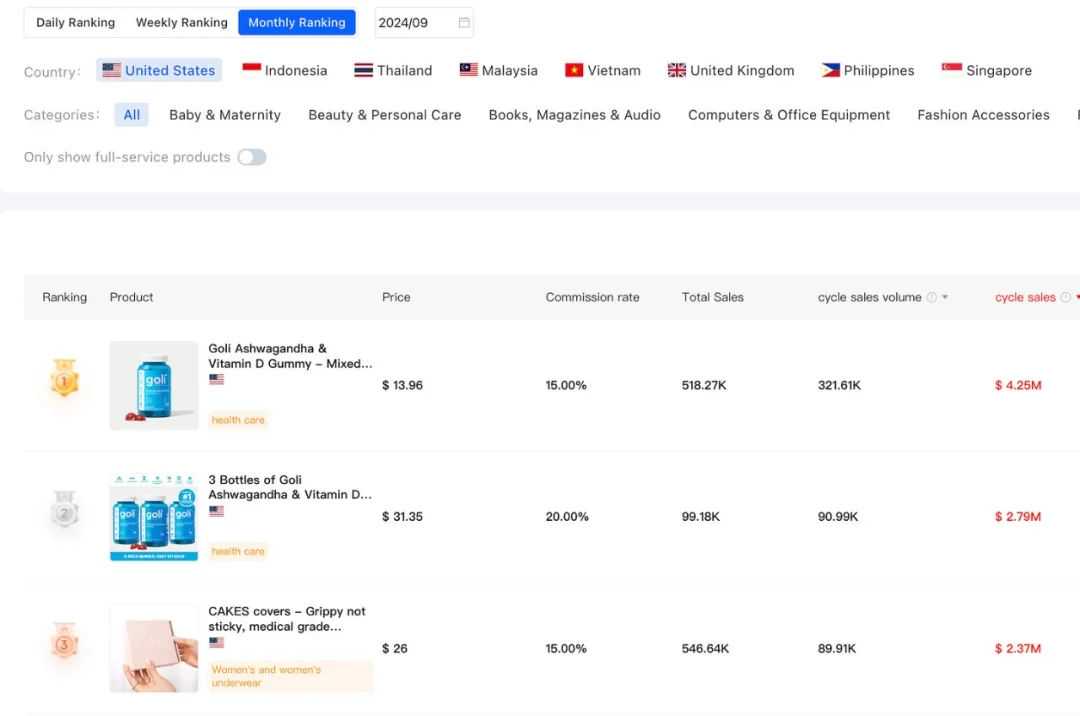The image size is (1080, 716).
Task: Click the bronze third-place medal icon
Action: pyautogui.click(x=64, y=641)
